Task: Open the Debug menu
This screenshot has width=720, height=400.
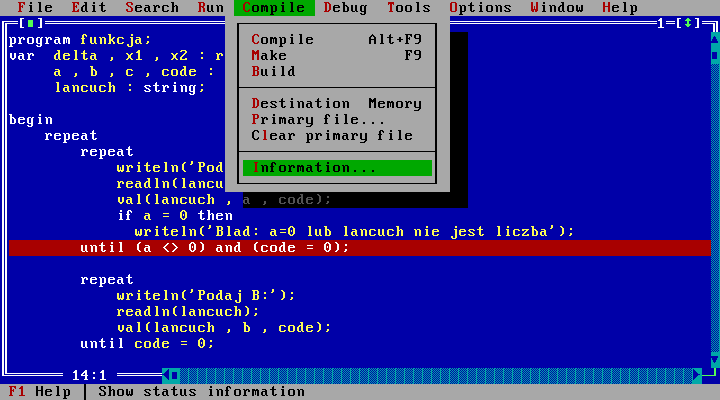Action: coord(345,7)
